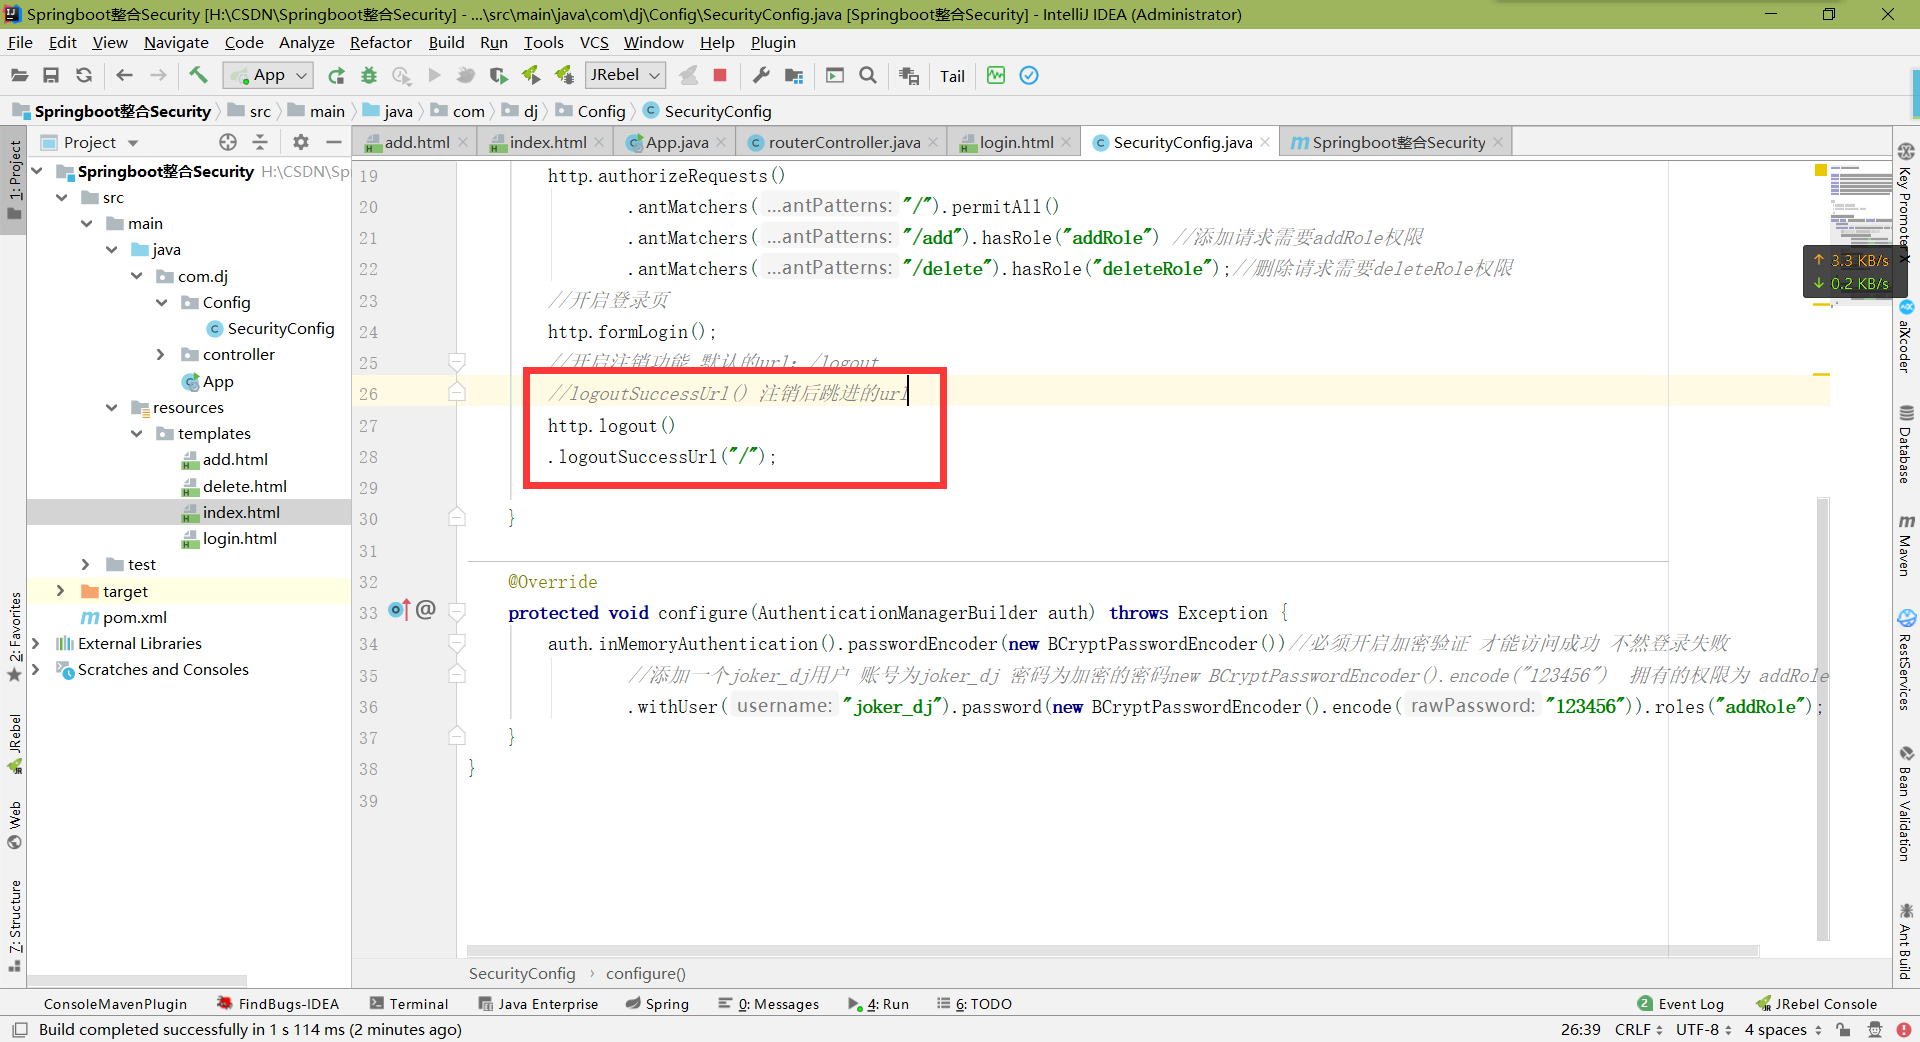Select delete.html in the project tree
Screen dimensions: 1920x1042
(234, 486)
